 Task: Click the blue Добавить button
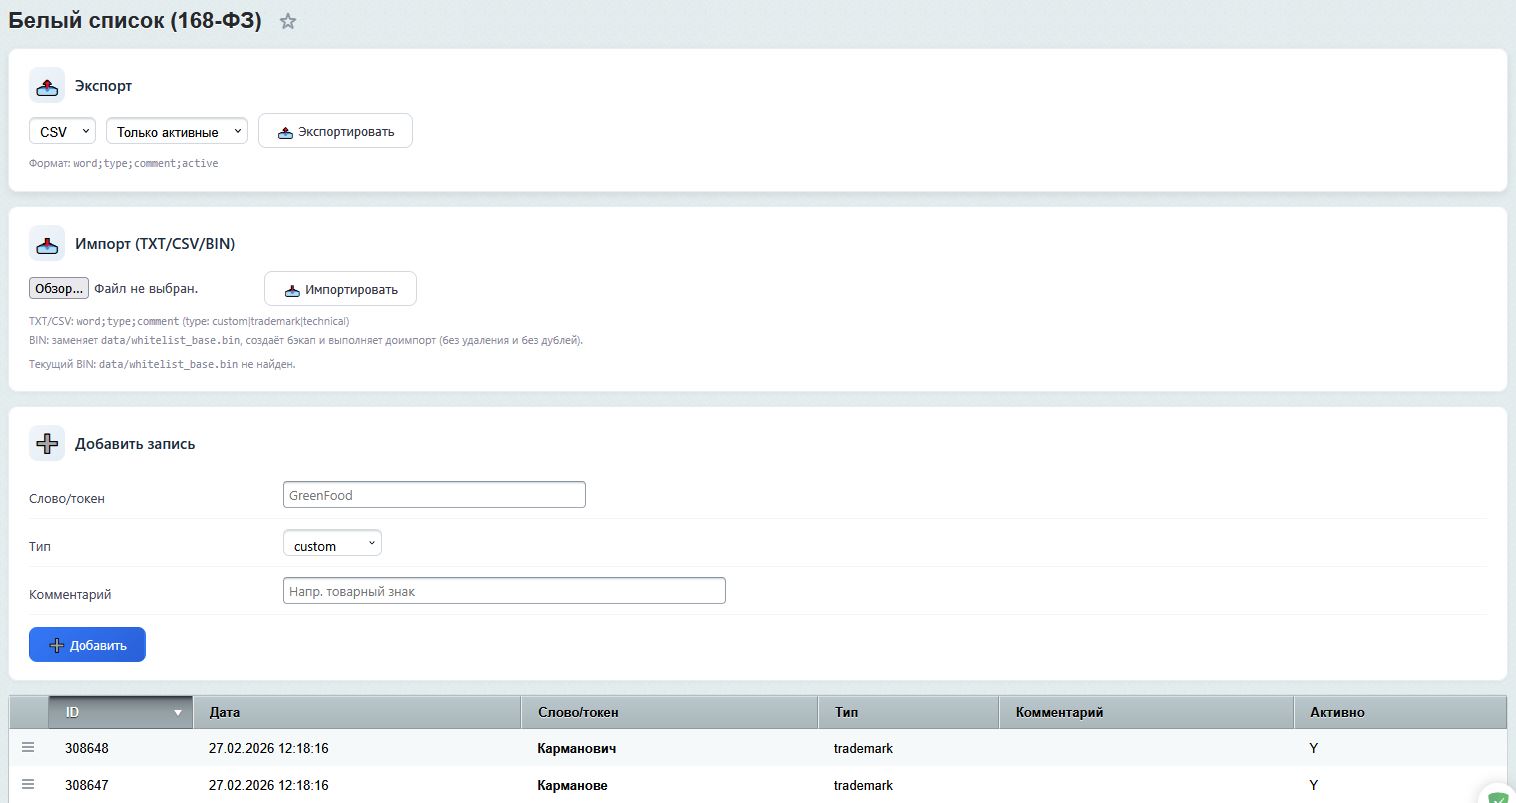[x=87, y=645]
